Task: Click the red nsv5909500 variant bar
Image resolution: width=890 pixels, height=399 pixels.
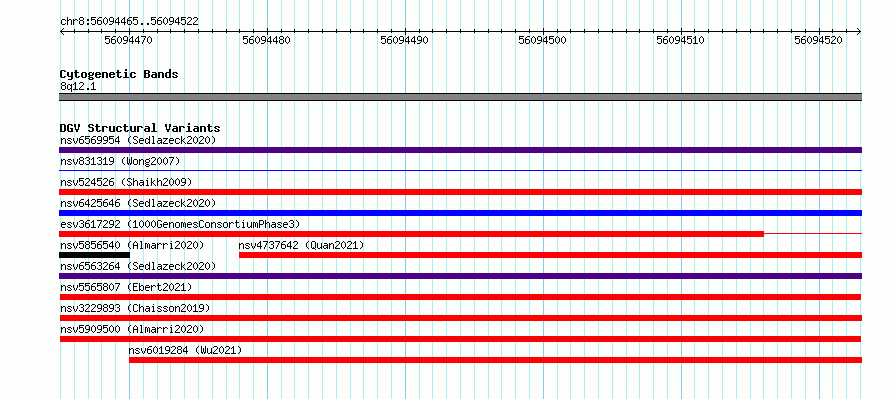Action: tap(460, 339)
